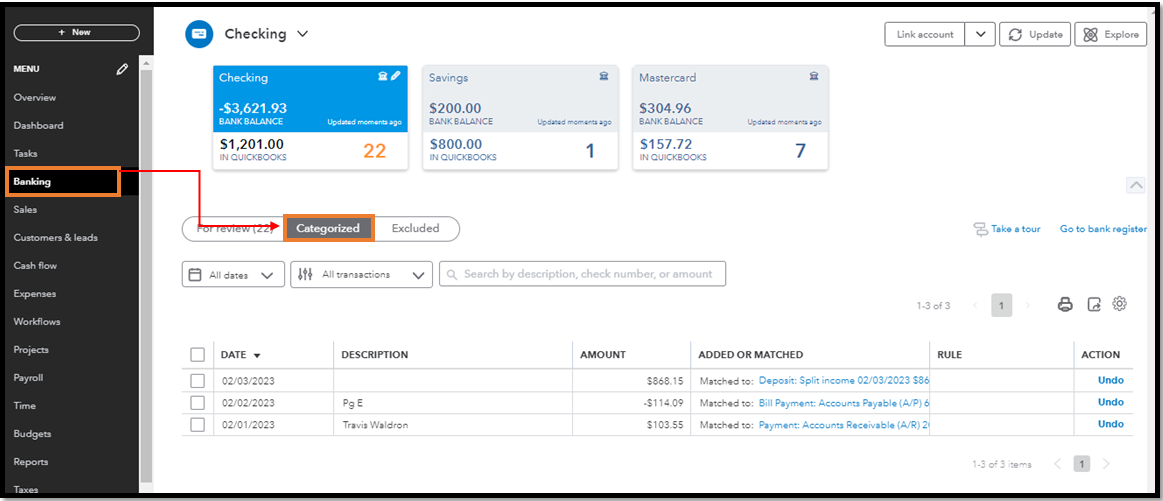Toggle the select-all checkbox in table header
1163x501 pixels.
(x=197, y=355)
